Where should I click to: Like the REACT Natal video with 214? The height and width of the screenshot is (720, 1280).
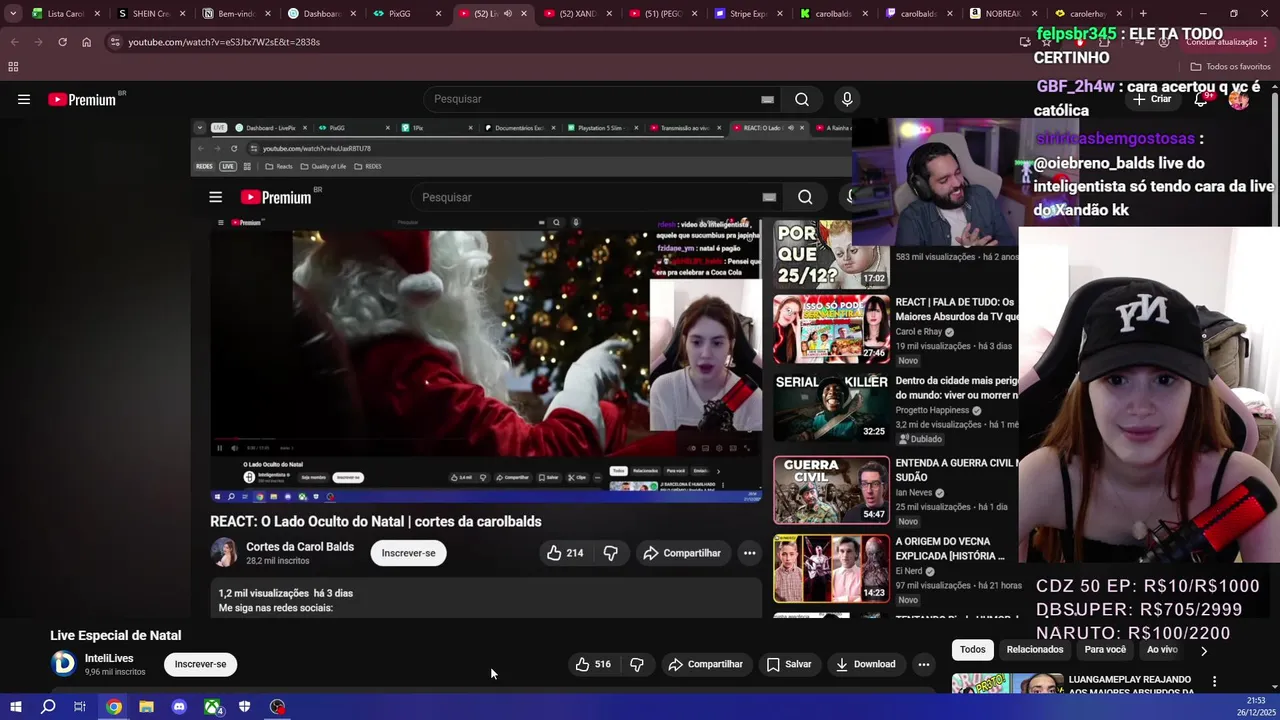pos(565,553)
